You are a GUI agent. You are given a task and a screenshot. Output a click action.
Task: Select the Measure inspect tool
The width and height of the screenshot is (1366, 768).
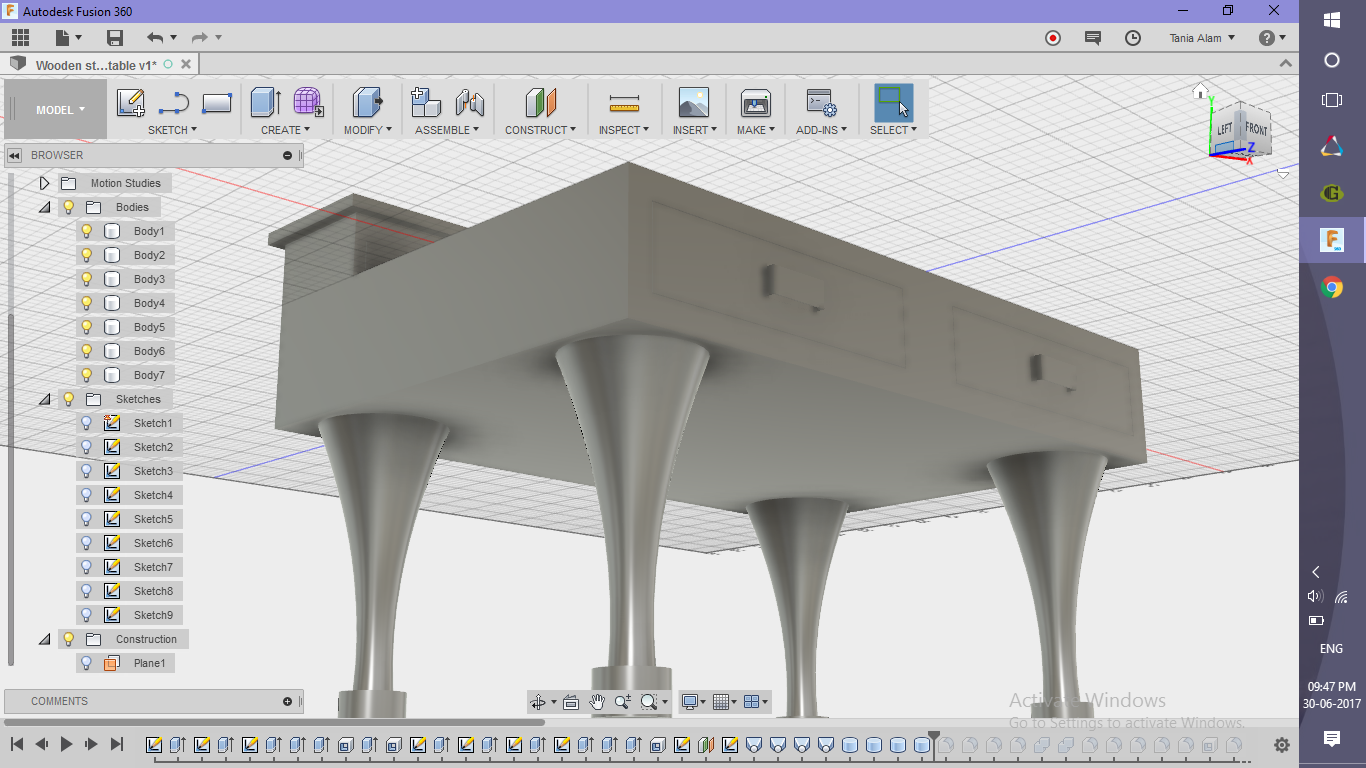coord(624,102)
